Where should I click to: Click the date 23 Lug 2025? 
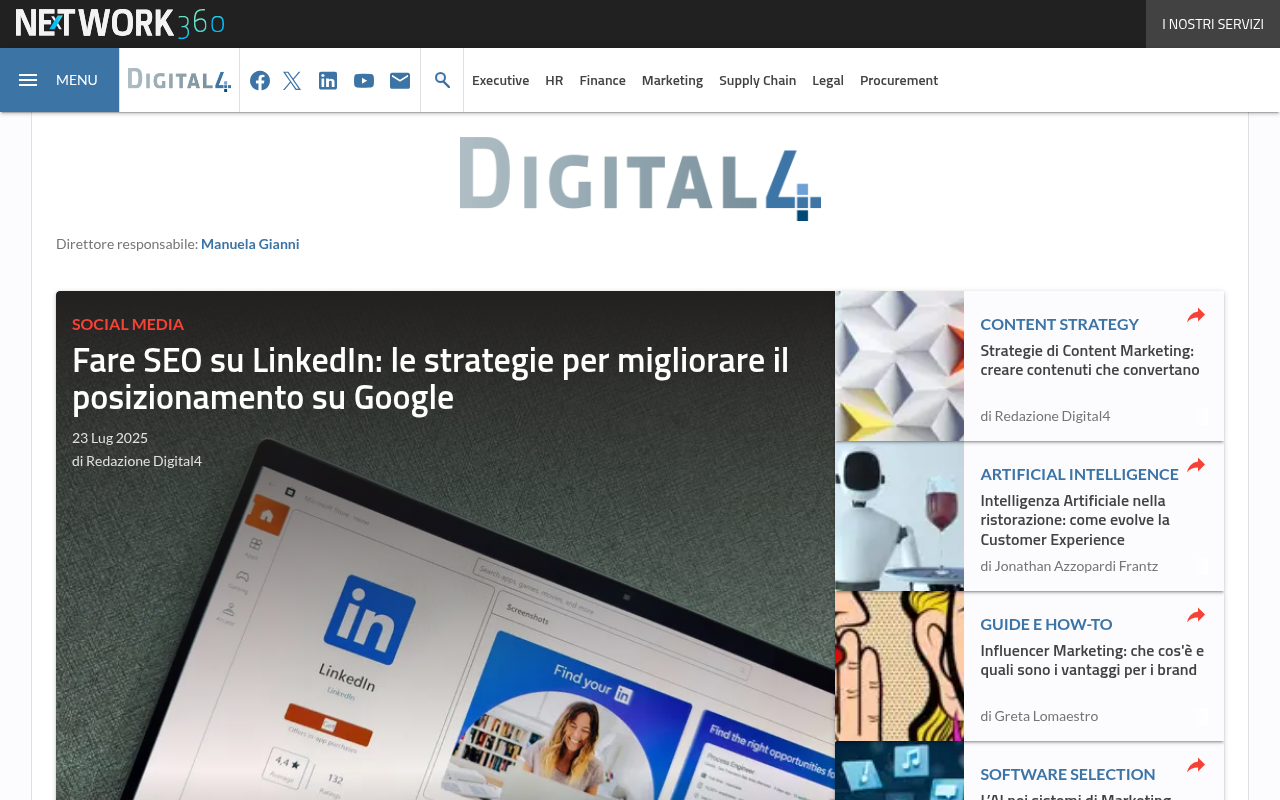pyautogui.click(x=110, y=438)
